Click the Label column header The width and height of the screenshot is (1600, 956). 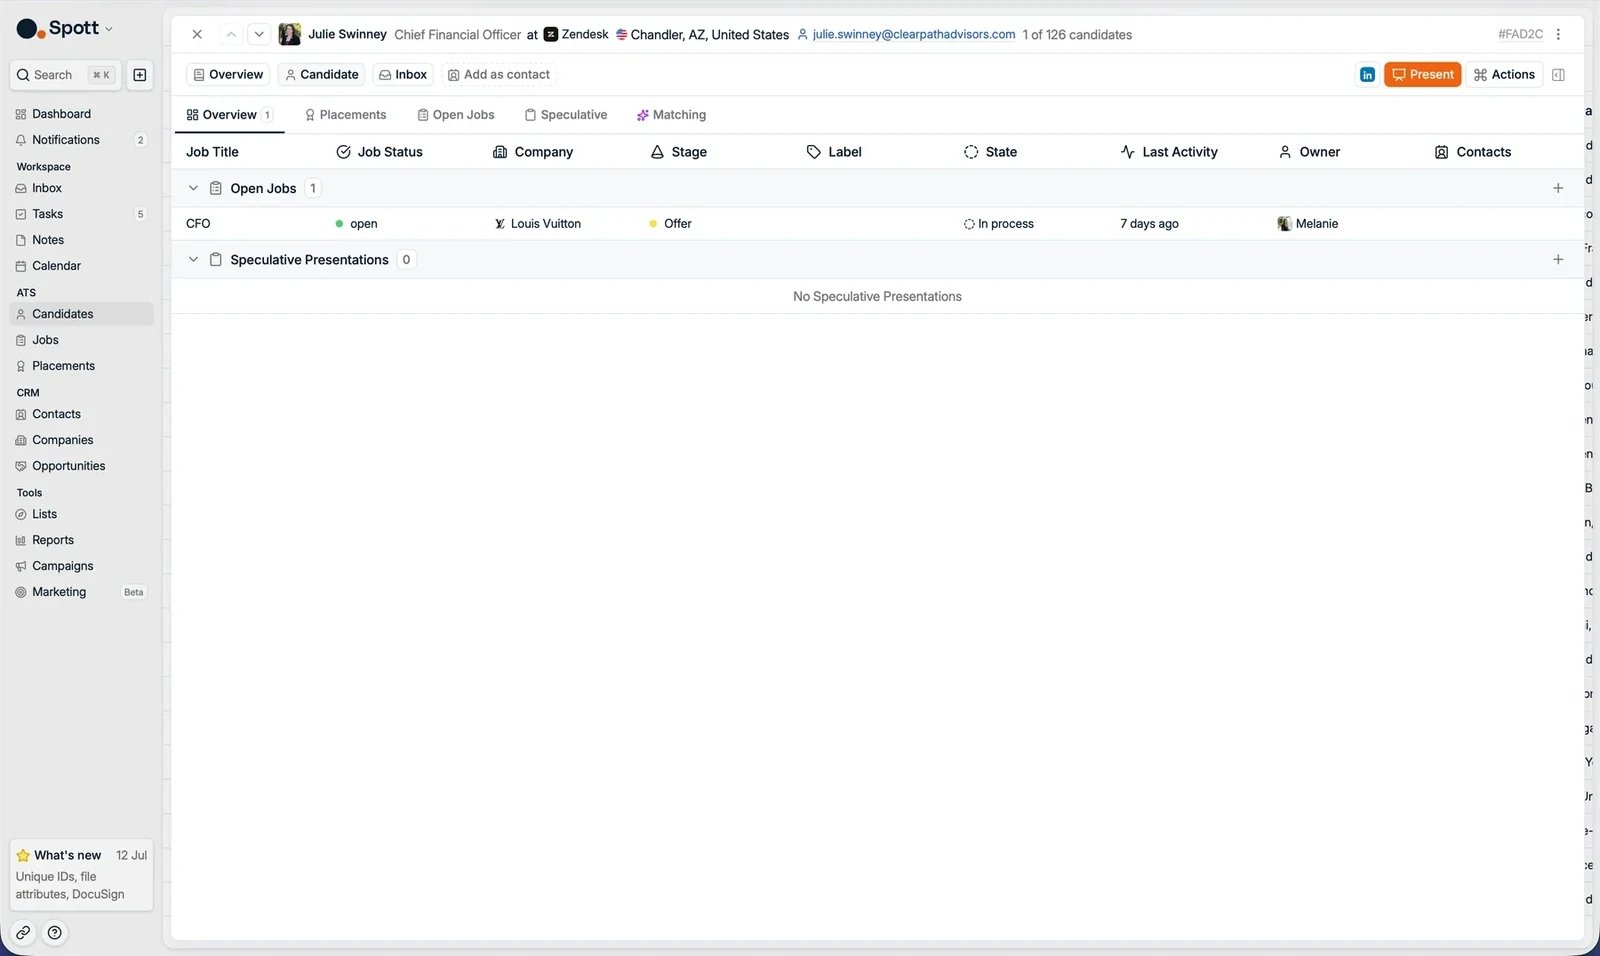[x=834, y=152]
